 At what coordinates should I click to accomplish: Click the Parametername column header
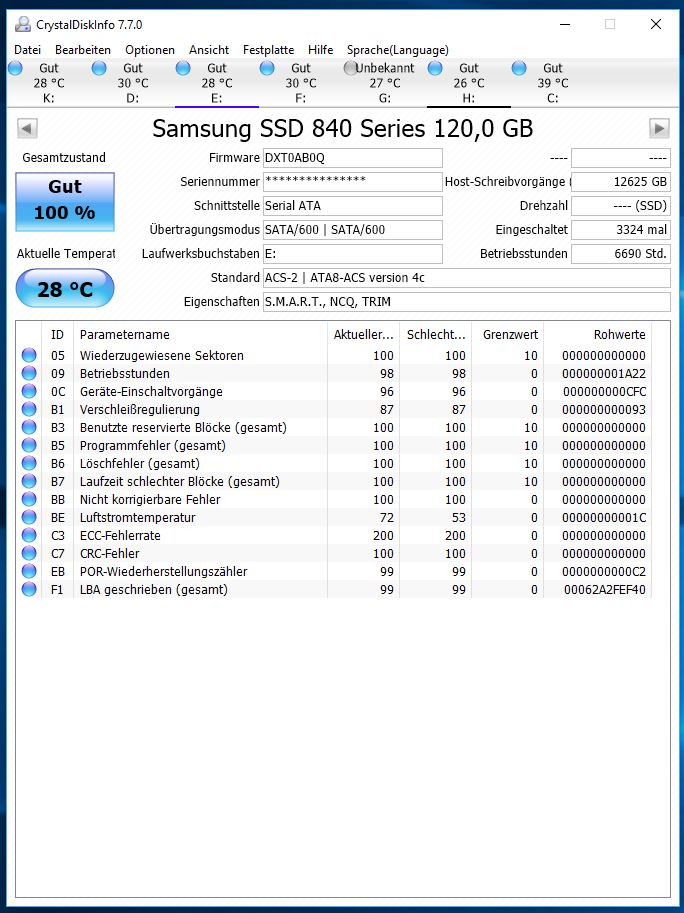click(x=200, y=335)
